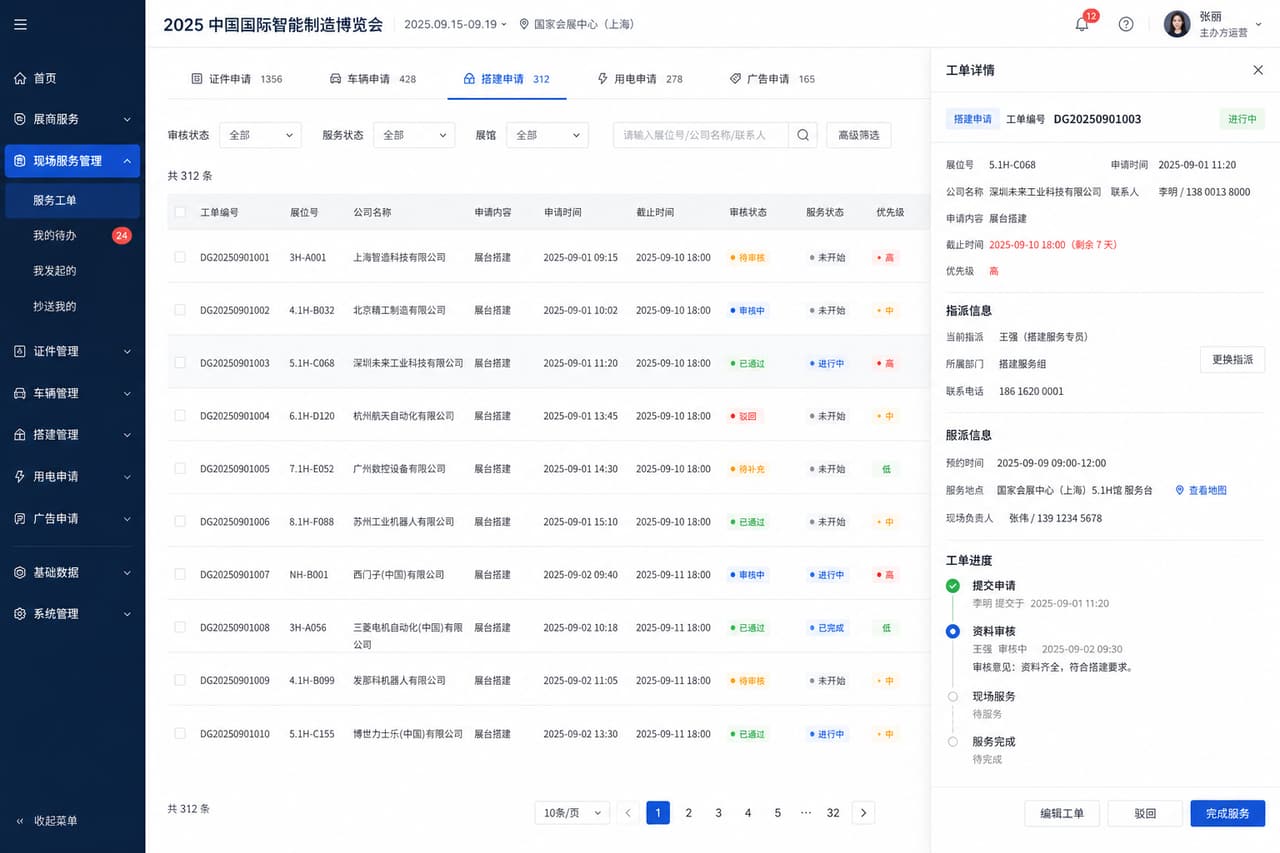
Task: Collapse sidebar via 收起菜单 icon
Action: coord(20,821)
